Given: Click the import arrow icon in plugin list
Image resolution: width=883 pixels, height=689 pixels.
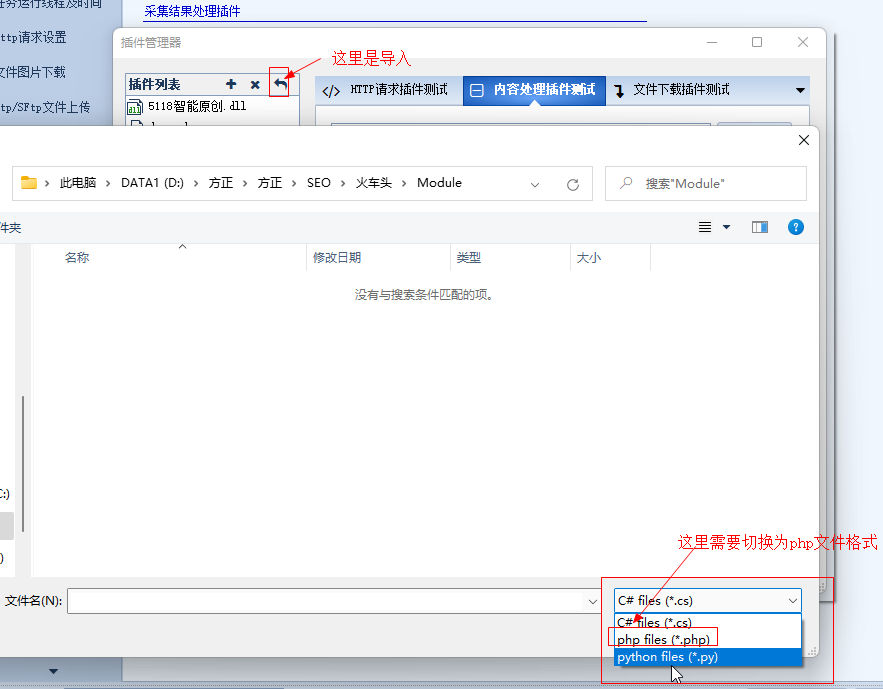Looking at the screenshot, I should coord(280,84).
